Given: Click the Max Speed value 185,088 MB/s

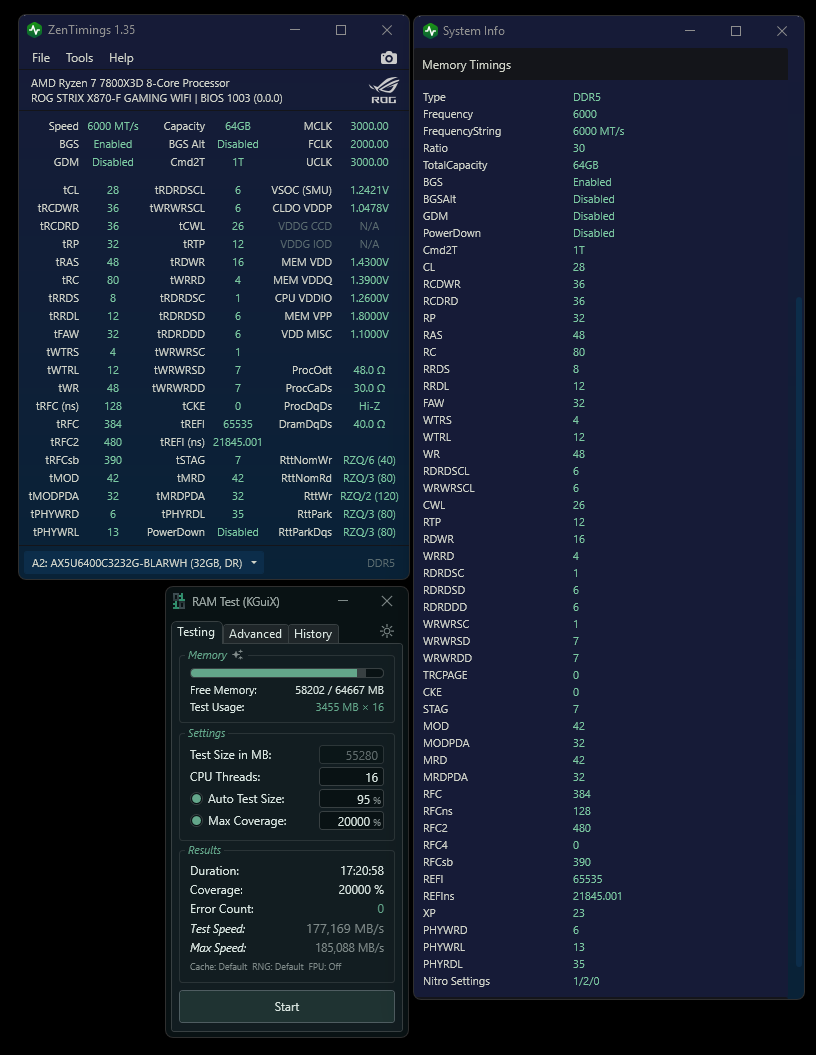Looking at the screenshot, I should [349, 948].
